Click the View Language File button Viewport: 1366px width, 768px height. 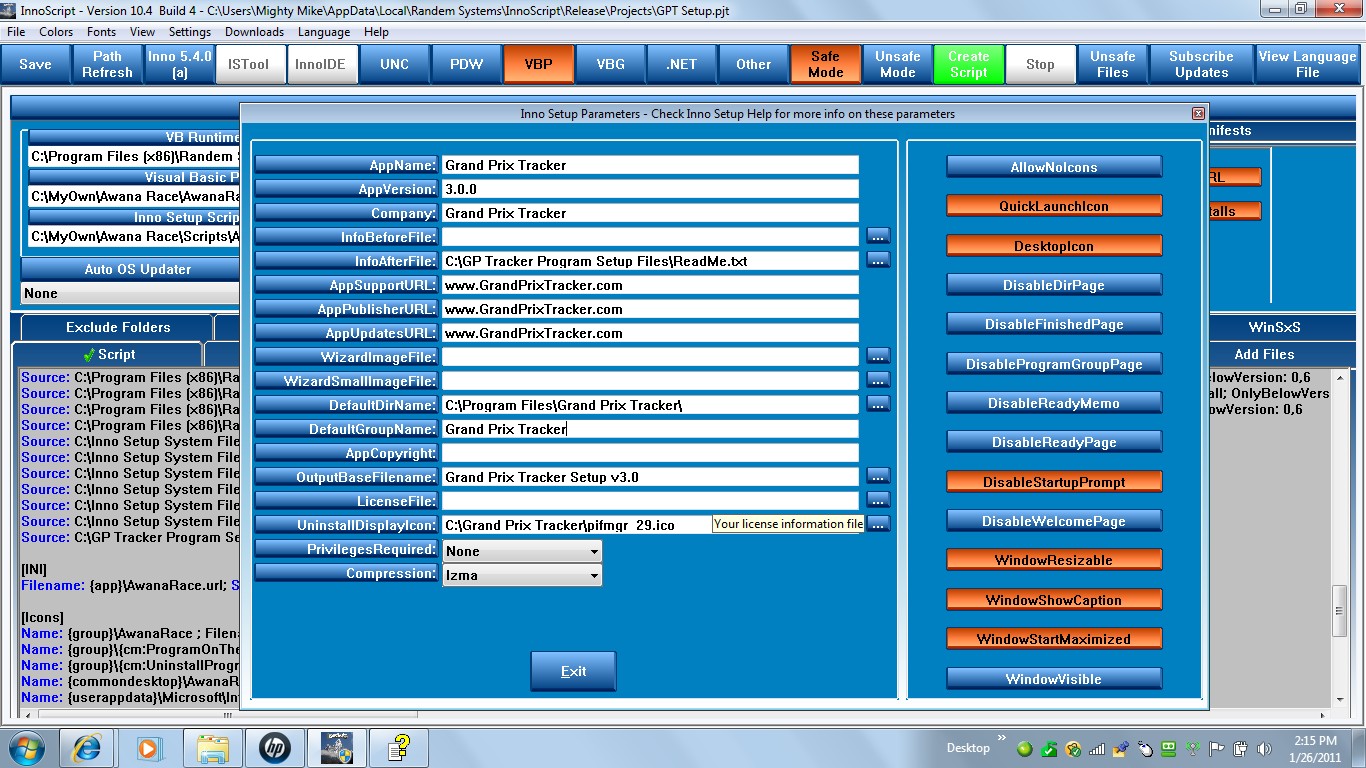click(x=1307, y=64)
